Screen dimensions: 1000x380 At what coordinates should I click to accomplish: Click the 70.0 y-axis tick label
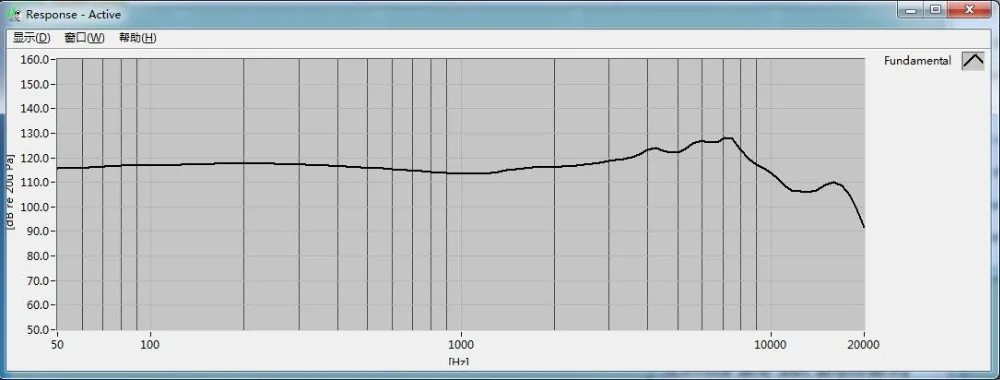[38, 281]
